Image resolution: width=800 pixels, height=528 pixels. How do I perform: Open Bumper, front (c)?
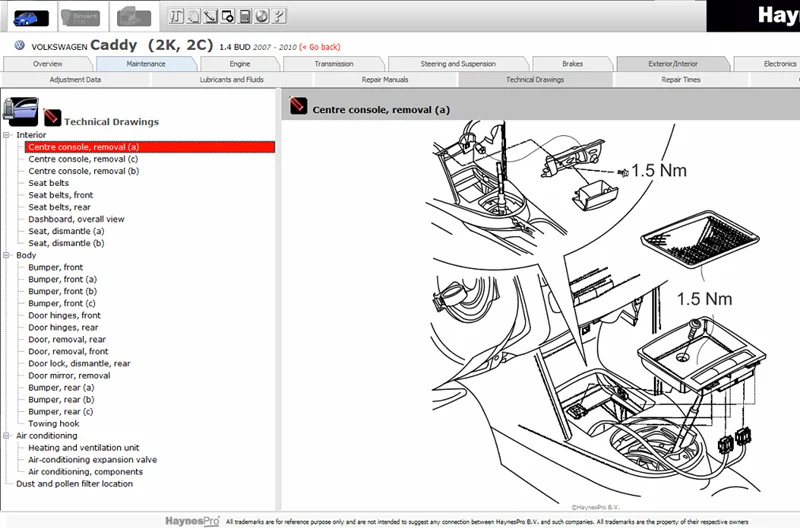62,303
